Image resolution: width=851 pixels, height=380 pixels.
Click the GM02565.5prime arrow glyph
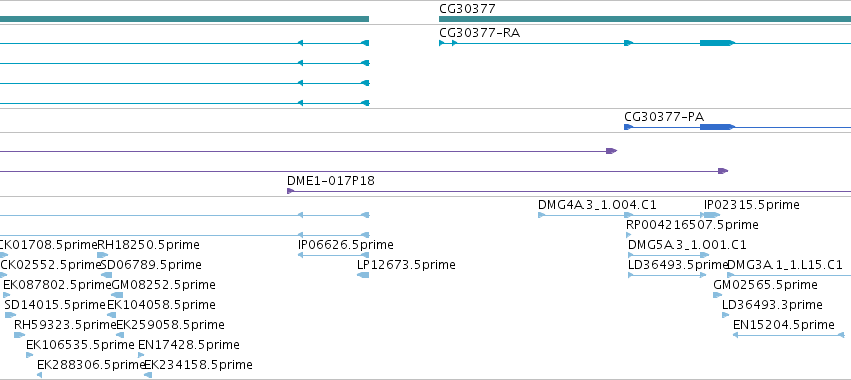(717, 295)
